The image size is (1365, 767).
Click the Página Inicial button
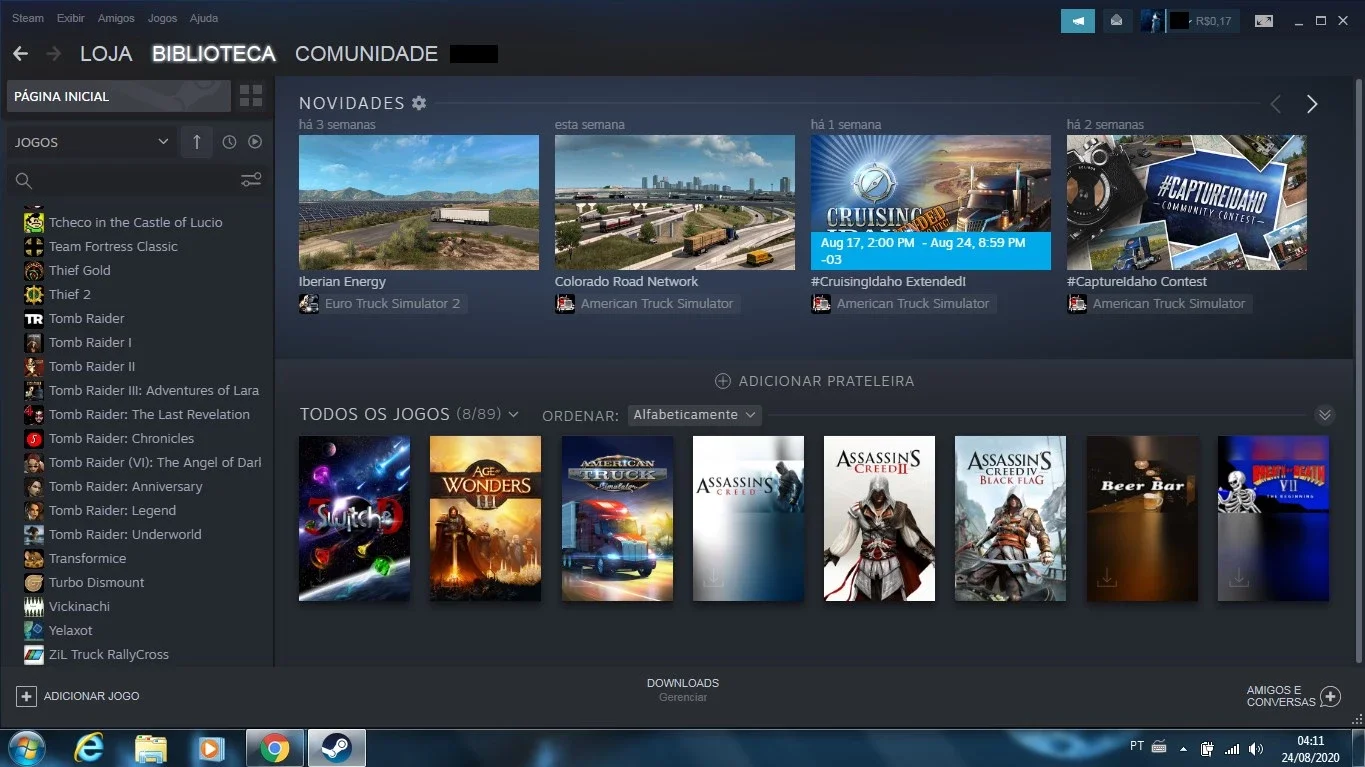[119, 96]
